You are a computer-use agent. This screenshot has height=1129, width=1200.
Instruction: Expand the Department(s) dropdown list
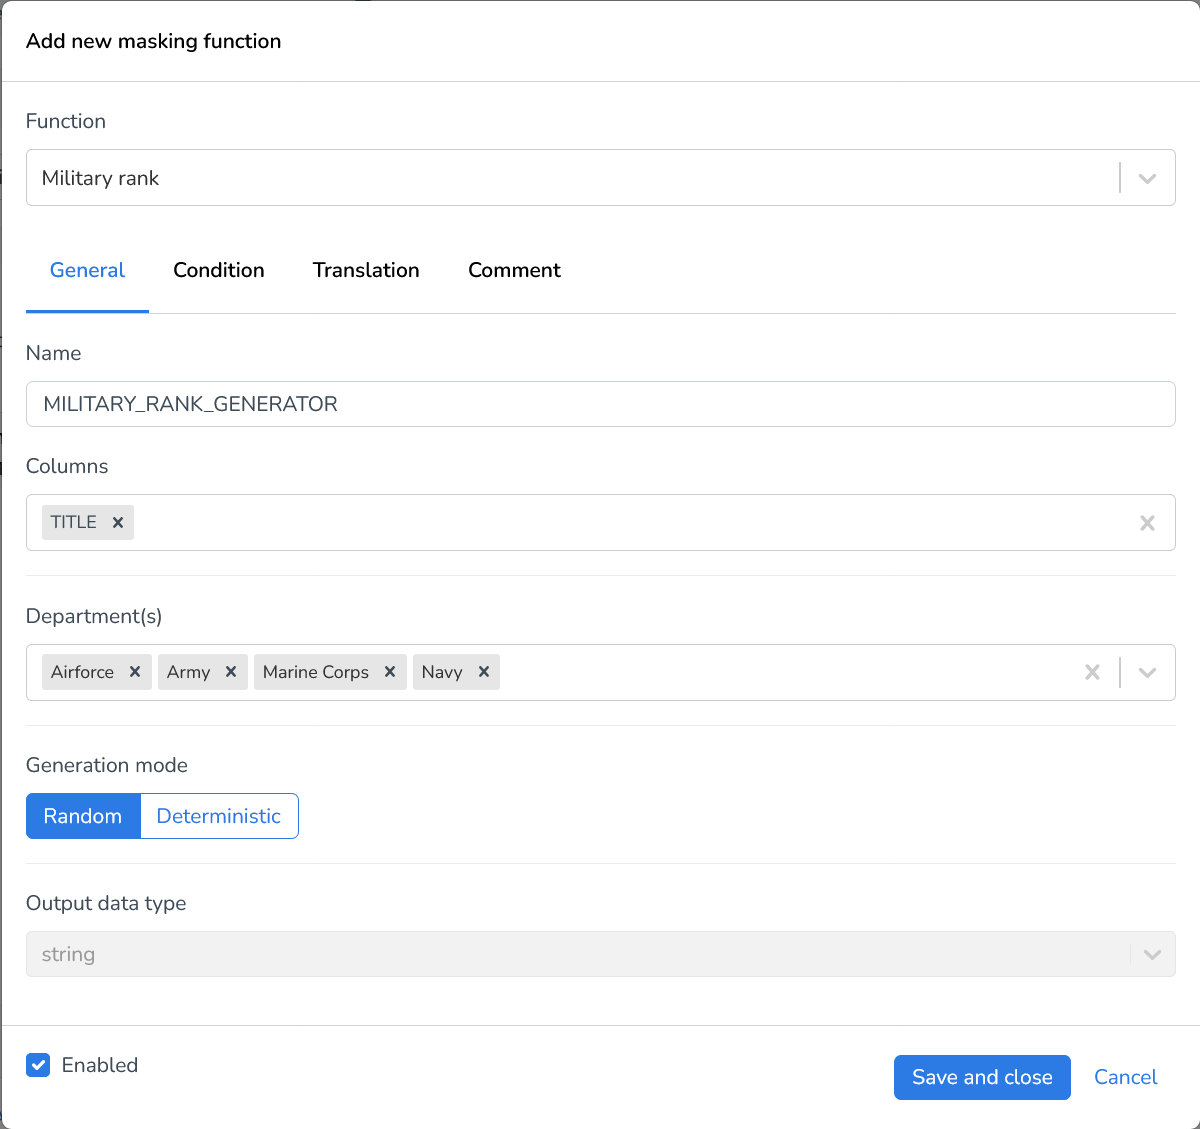(1147, 673)
